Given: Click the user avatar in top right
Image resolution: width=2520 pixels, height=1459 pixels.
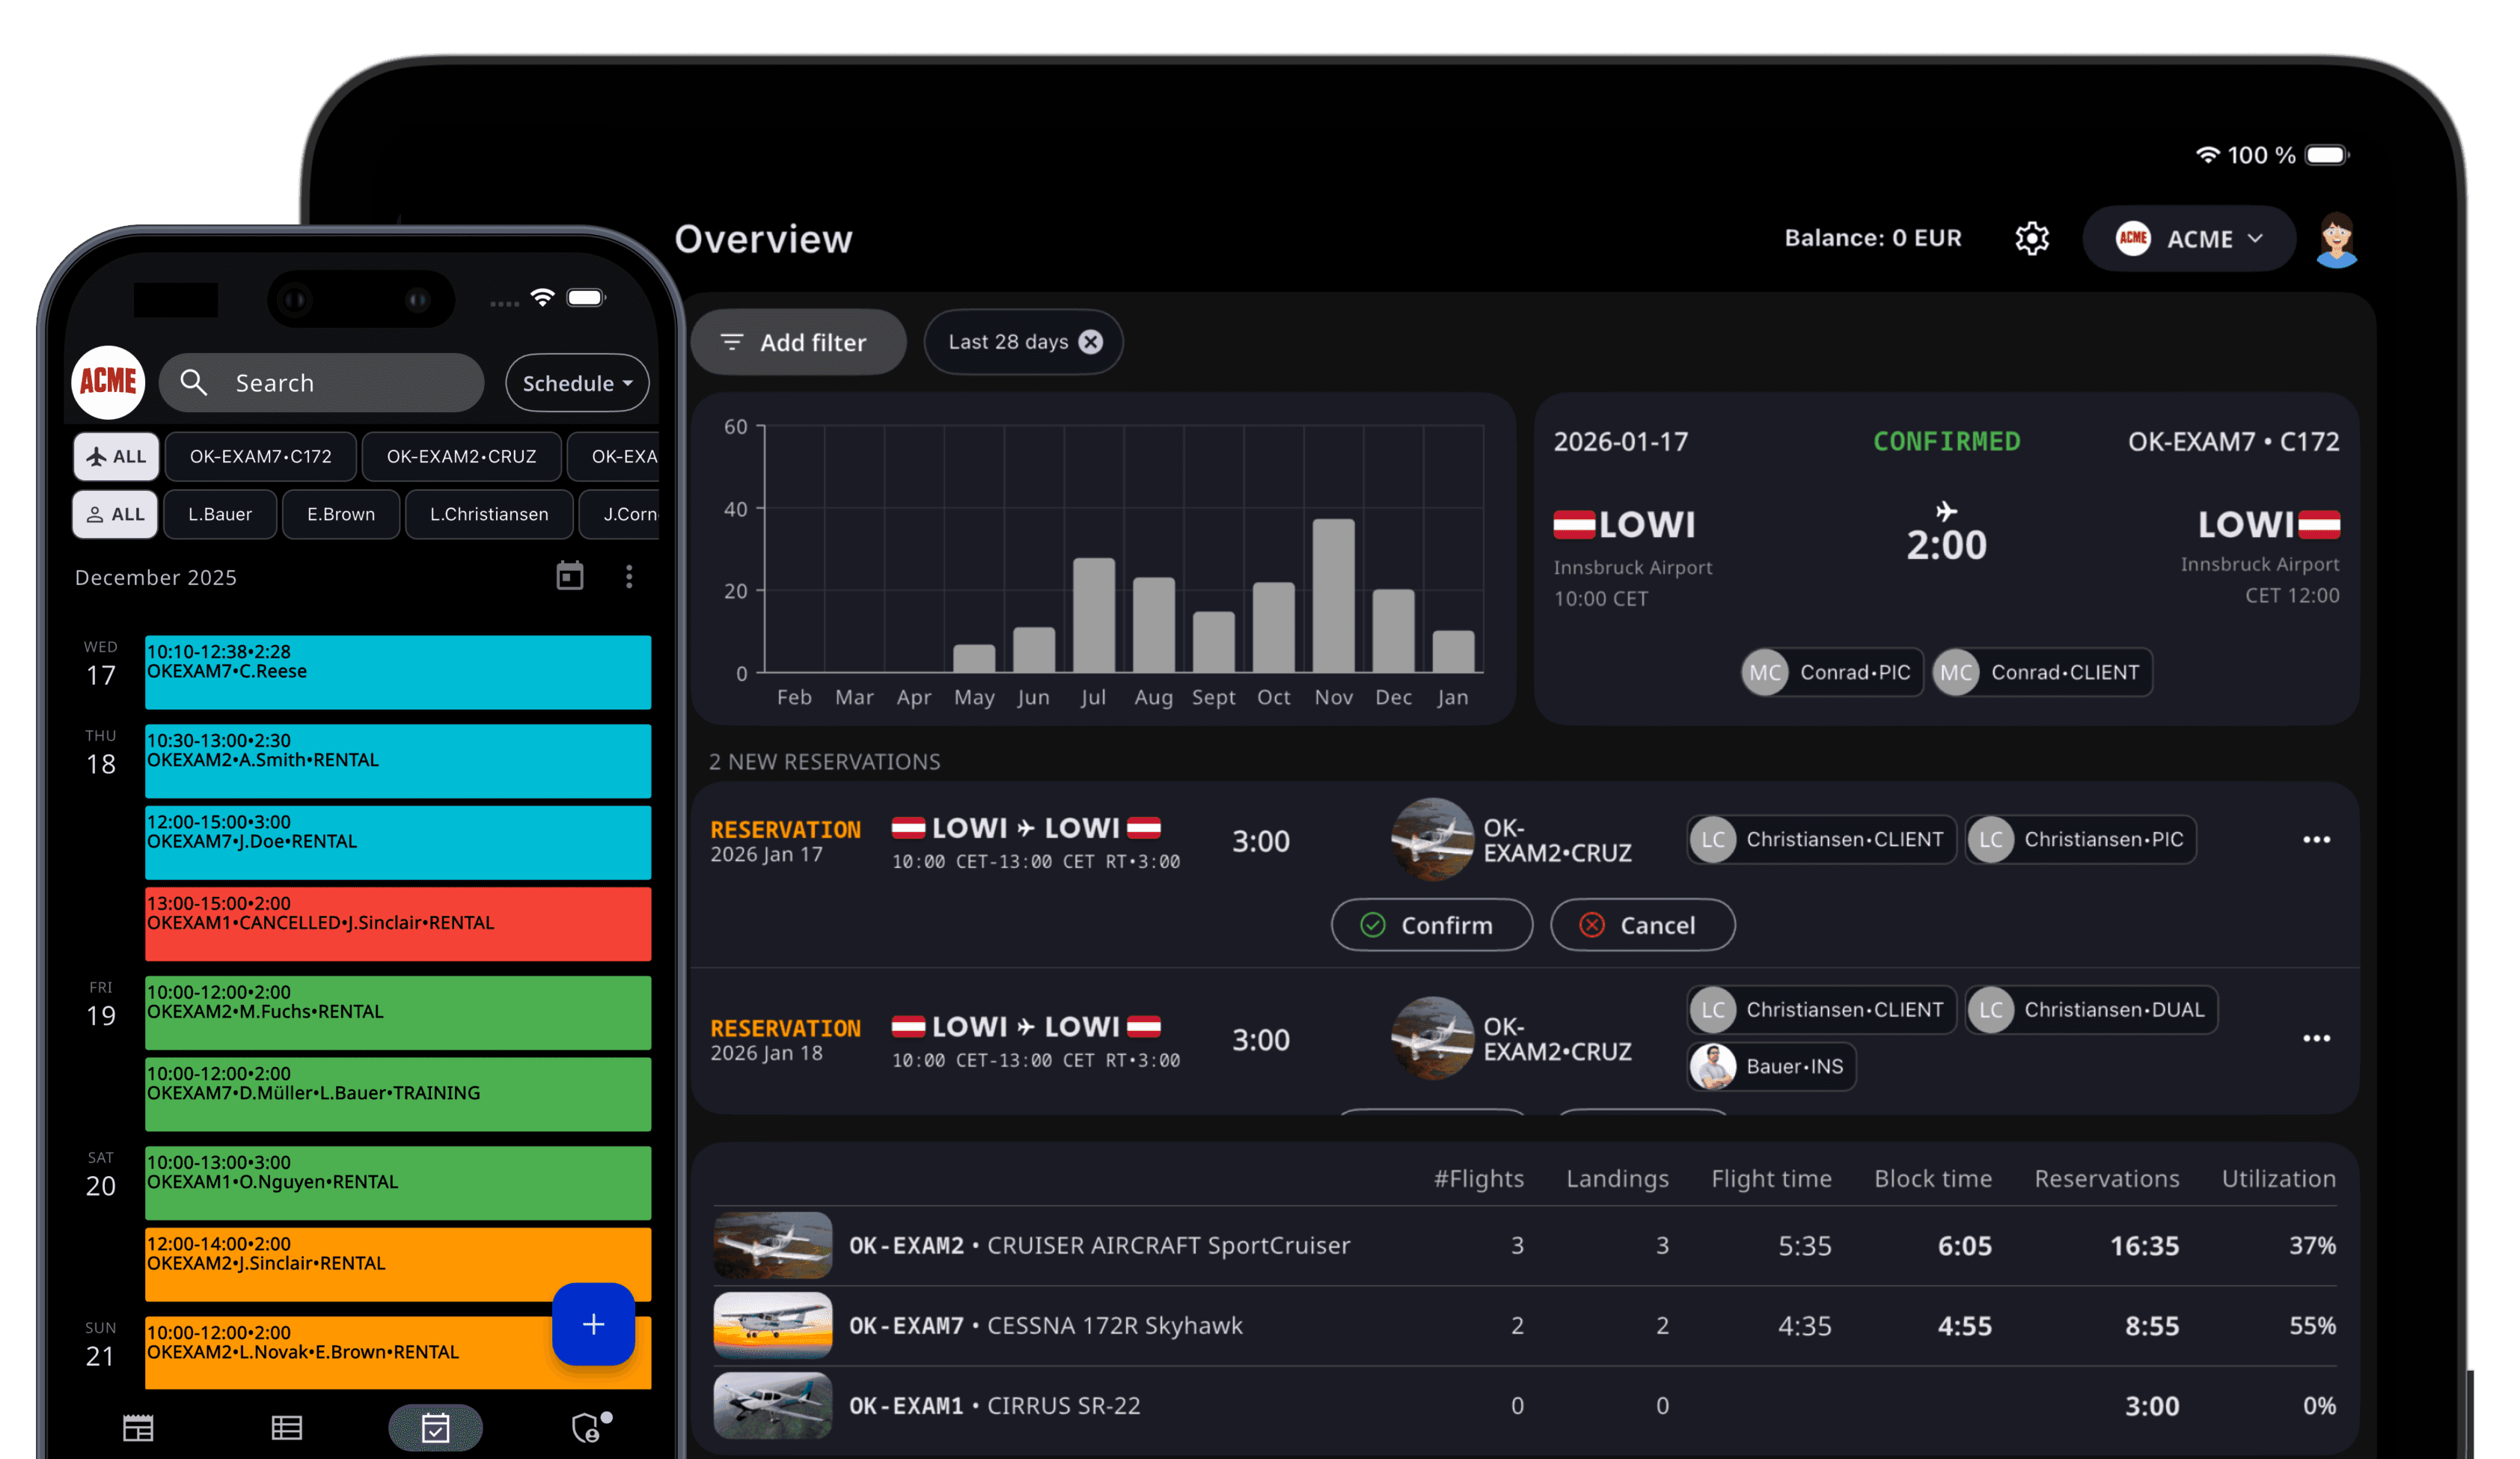Looking at the screenshot, I should [2336, 239].
